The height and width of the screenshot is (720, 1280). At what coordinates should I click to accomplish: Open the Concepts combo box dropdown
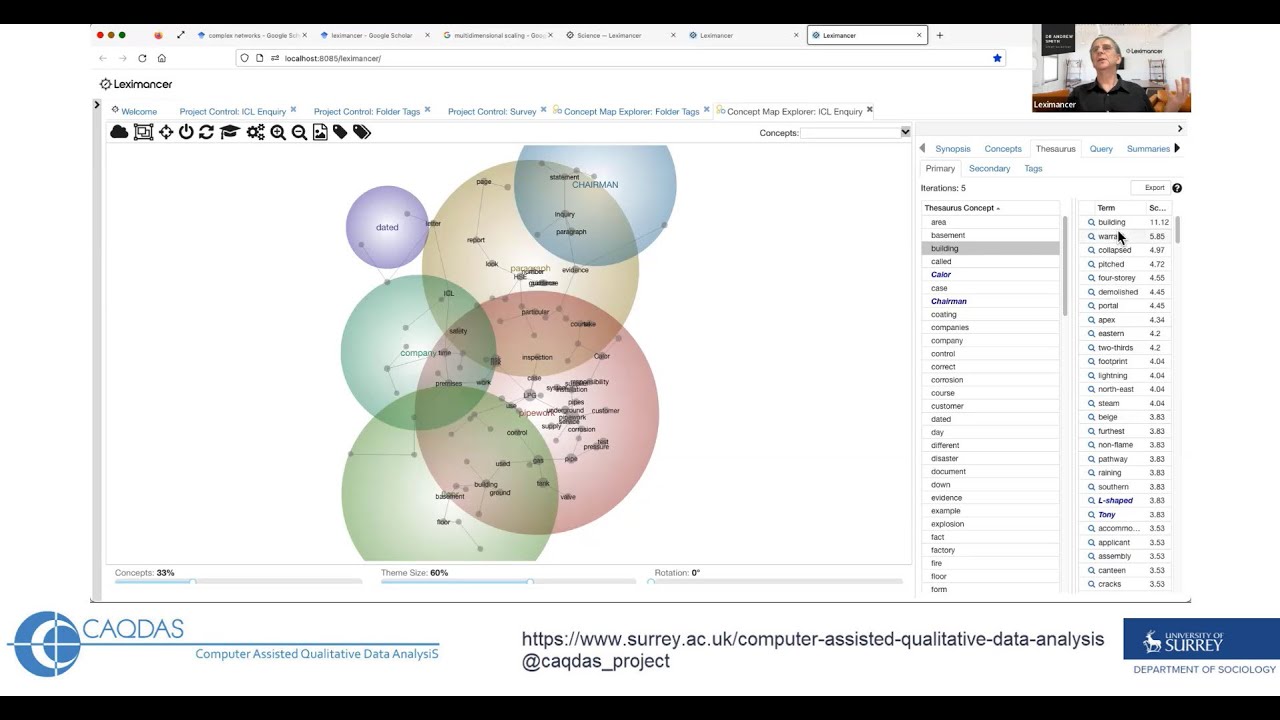tap(905, 132)
